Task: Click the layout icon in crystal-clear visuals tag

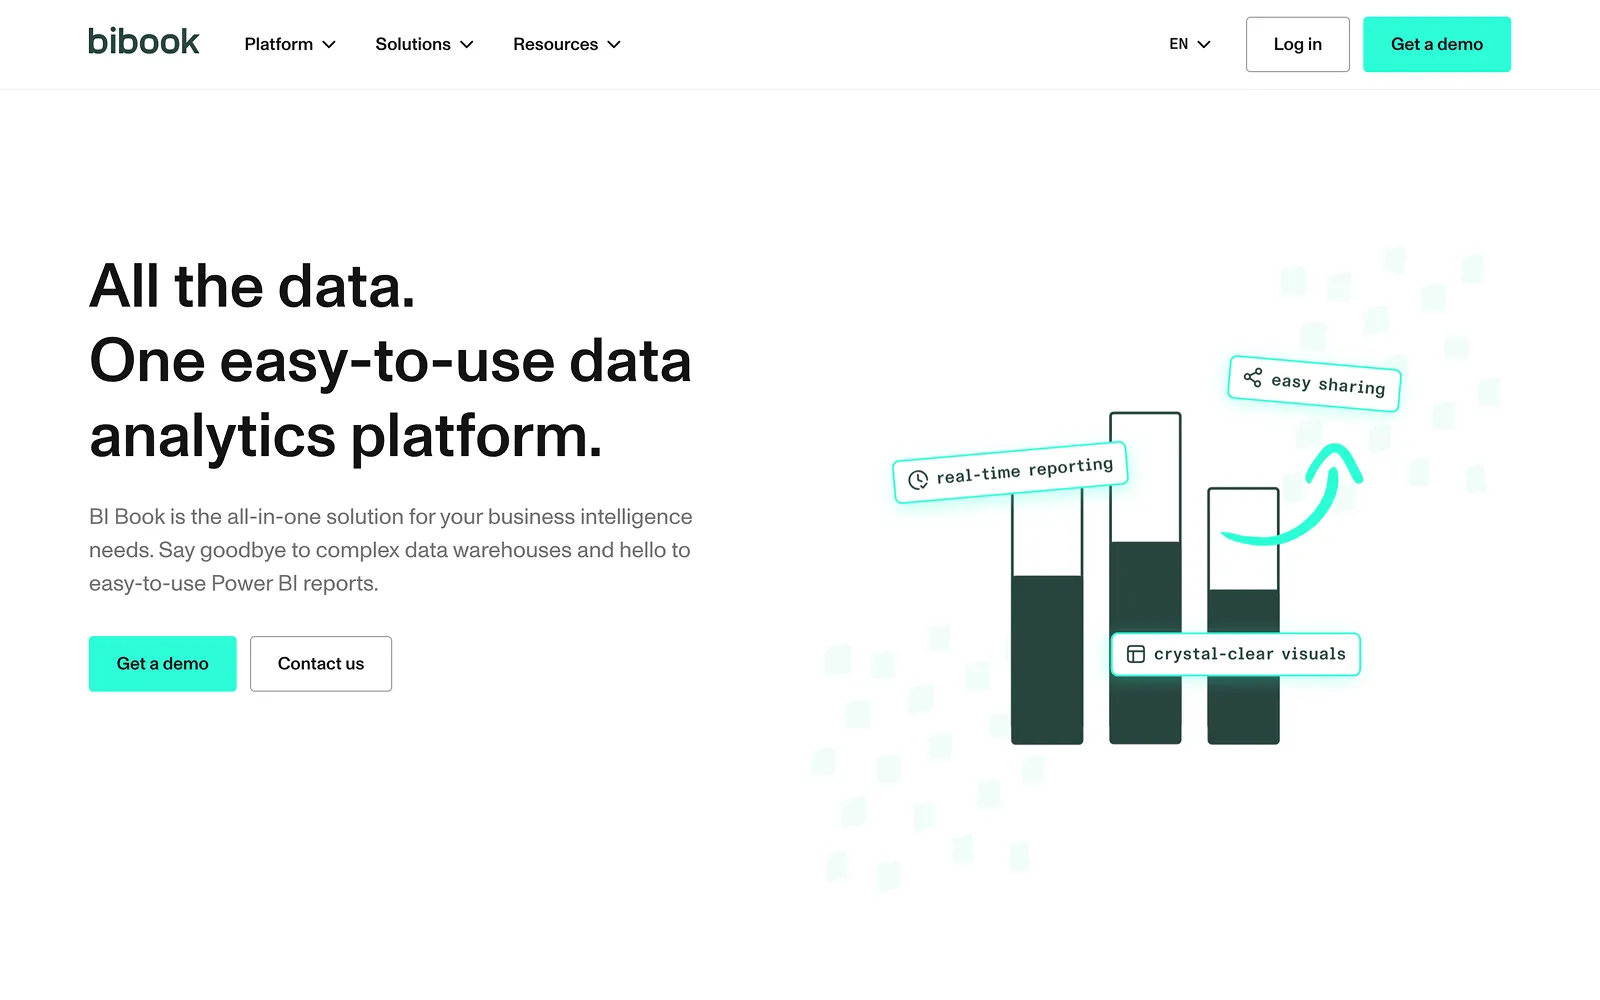Action: coord(1136,654)
